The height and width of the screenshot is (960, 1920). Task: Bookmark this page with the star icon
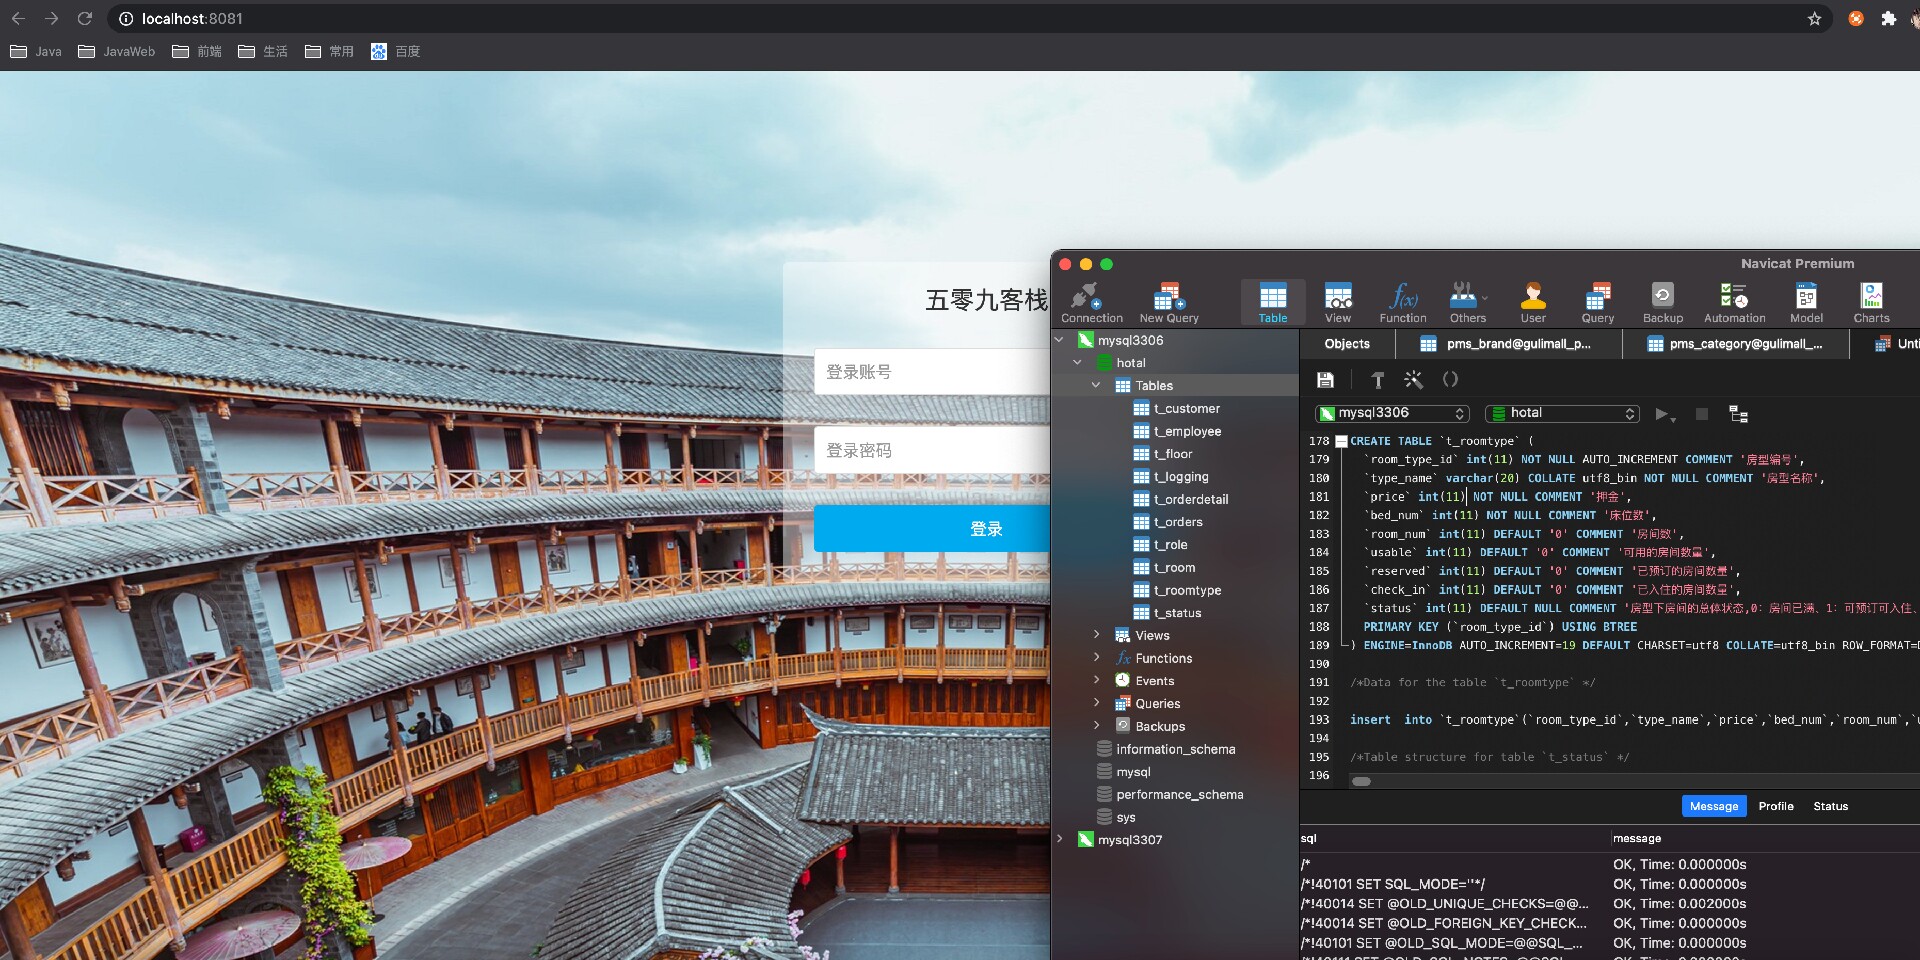(x=1814, y=18)
